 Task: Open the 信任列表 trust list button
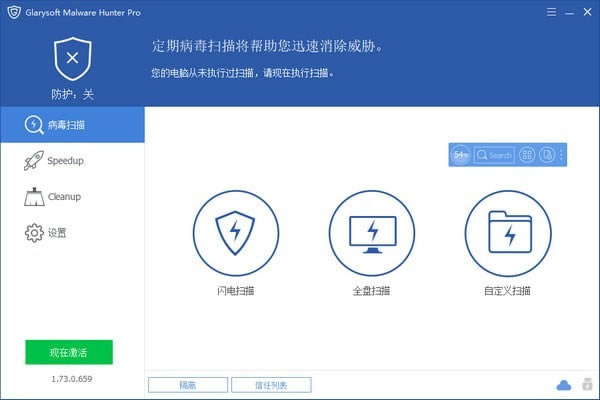coord(271,385)
